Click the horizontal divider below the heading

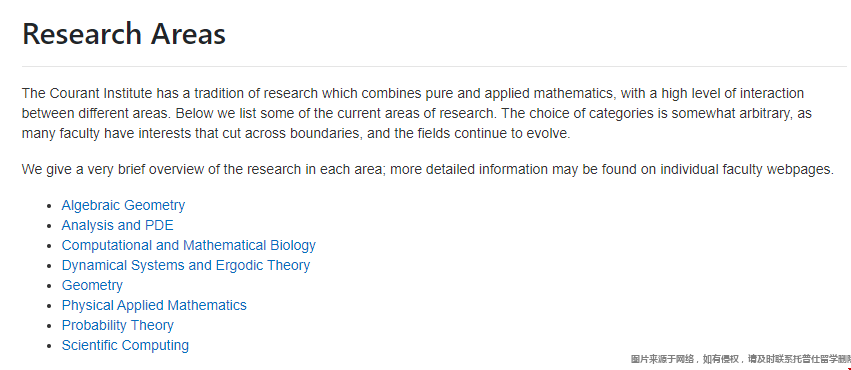434,66
